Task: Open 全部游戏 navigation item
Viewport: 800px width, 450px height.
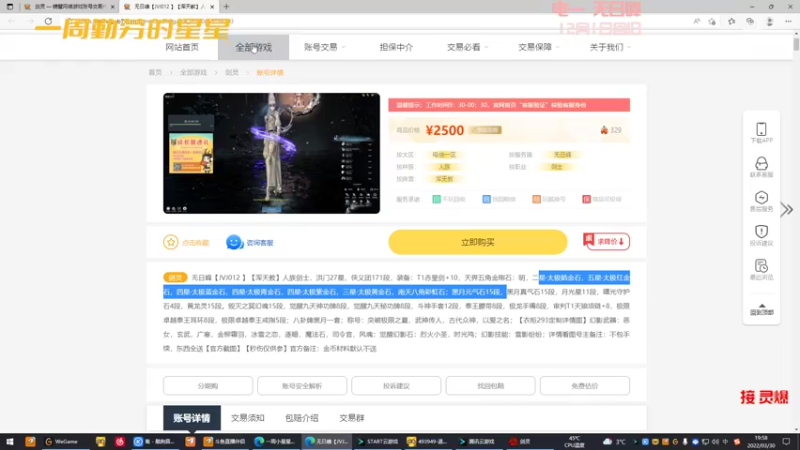Action: (x=253, y=47)
